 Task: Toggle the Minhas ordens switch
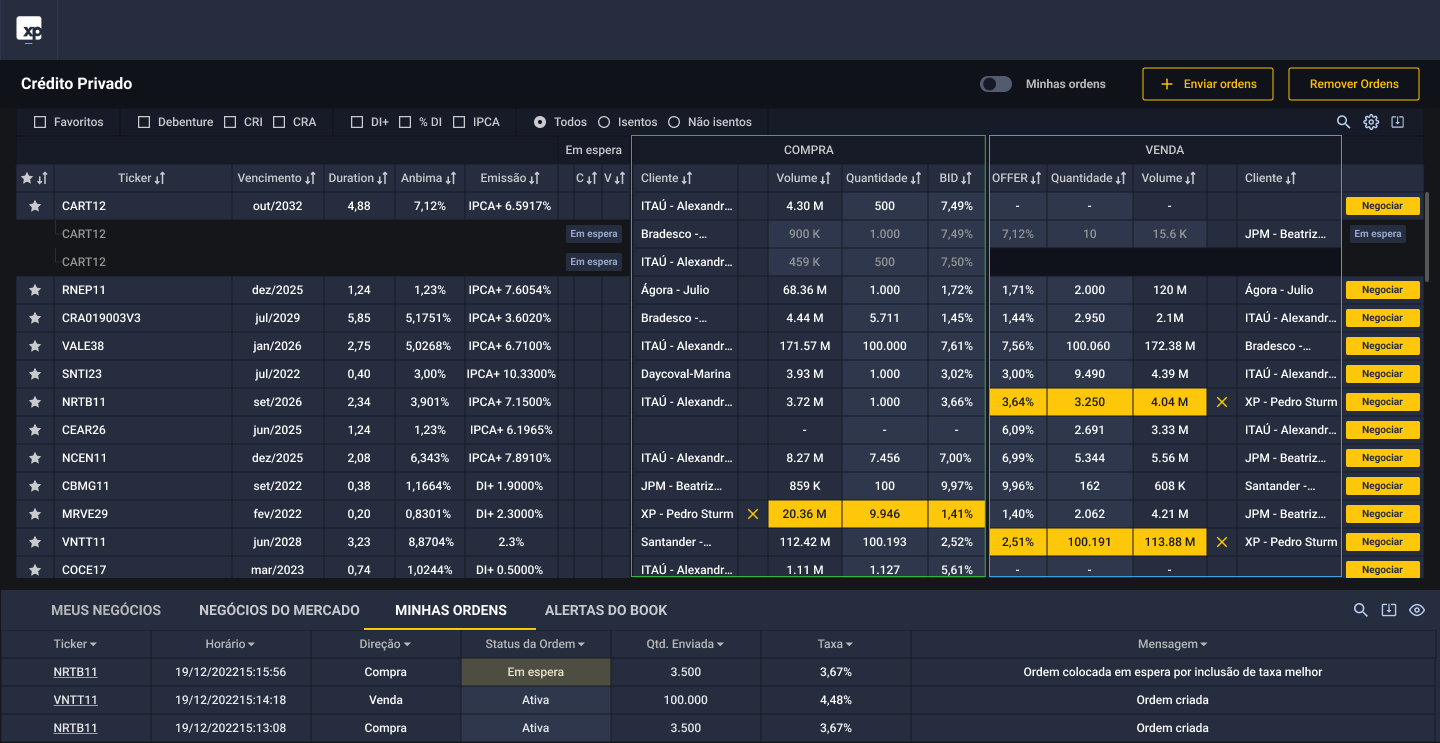tap(995, 84)
